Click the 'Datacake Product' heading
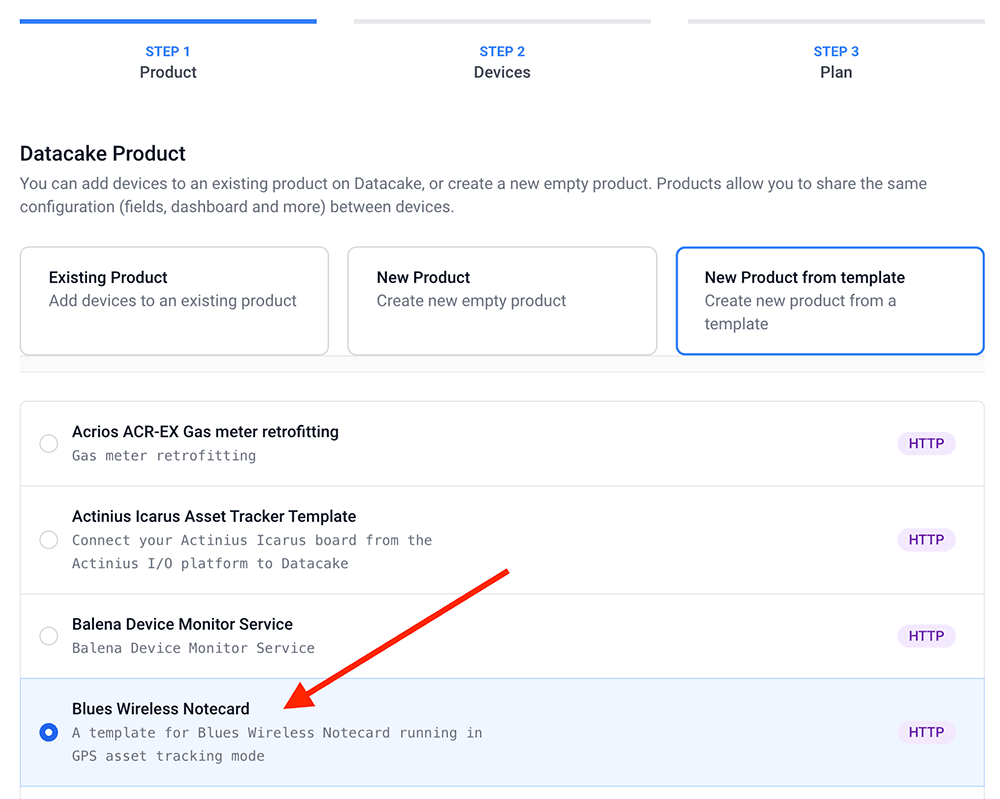1000x799 pixels. [x=103, y=154]
